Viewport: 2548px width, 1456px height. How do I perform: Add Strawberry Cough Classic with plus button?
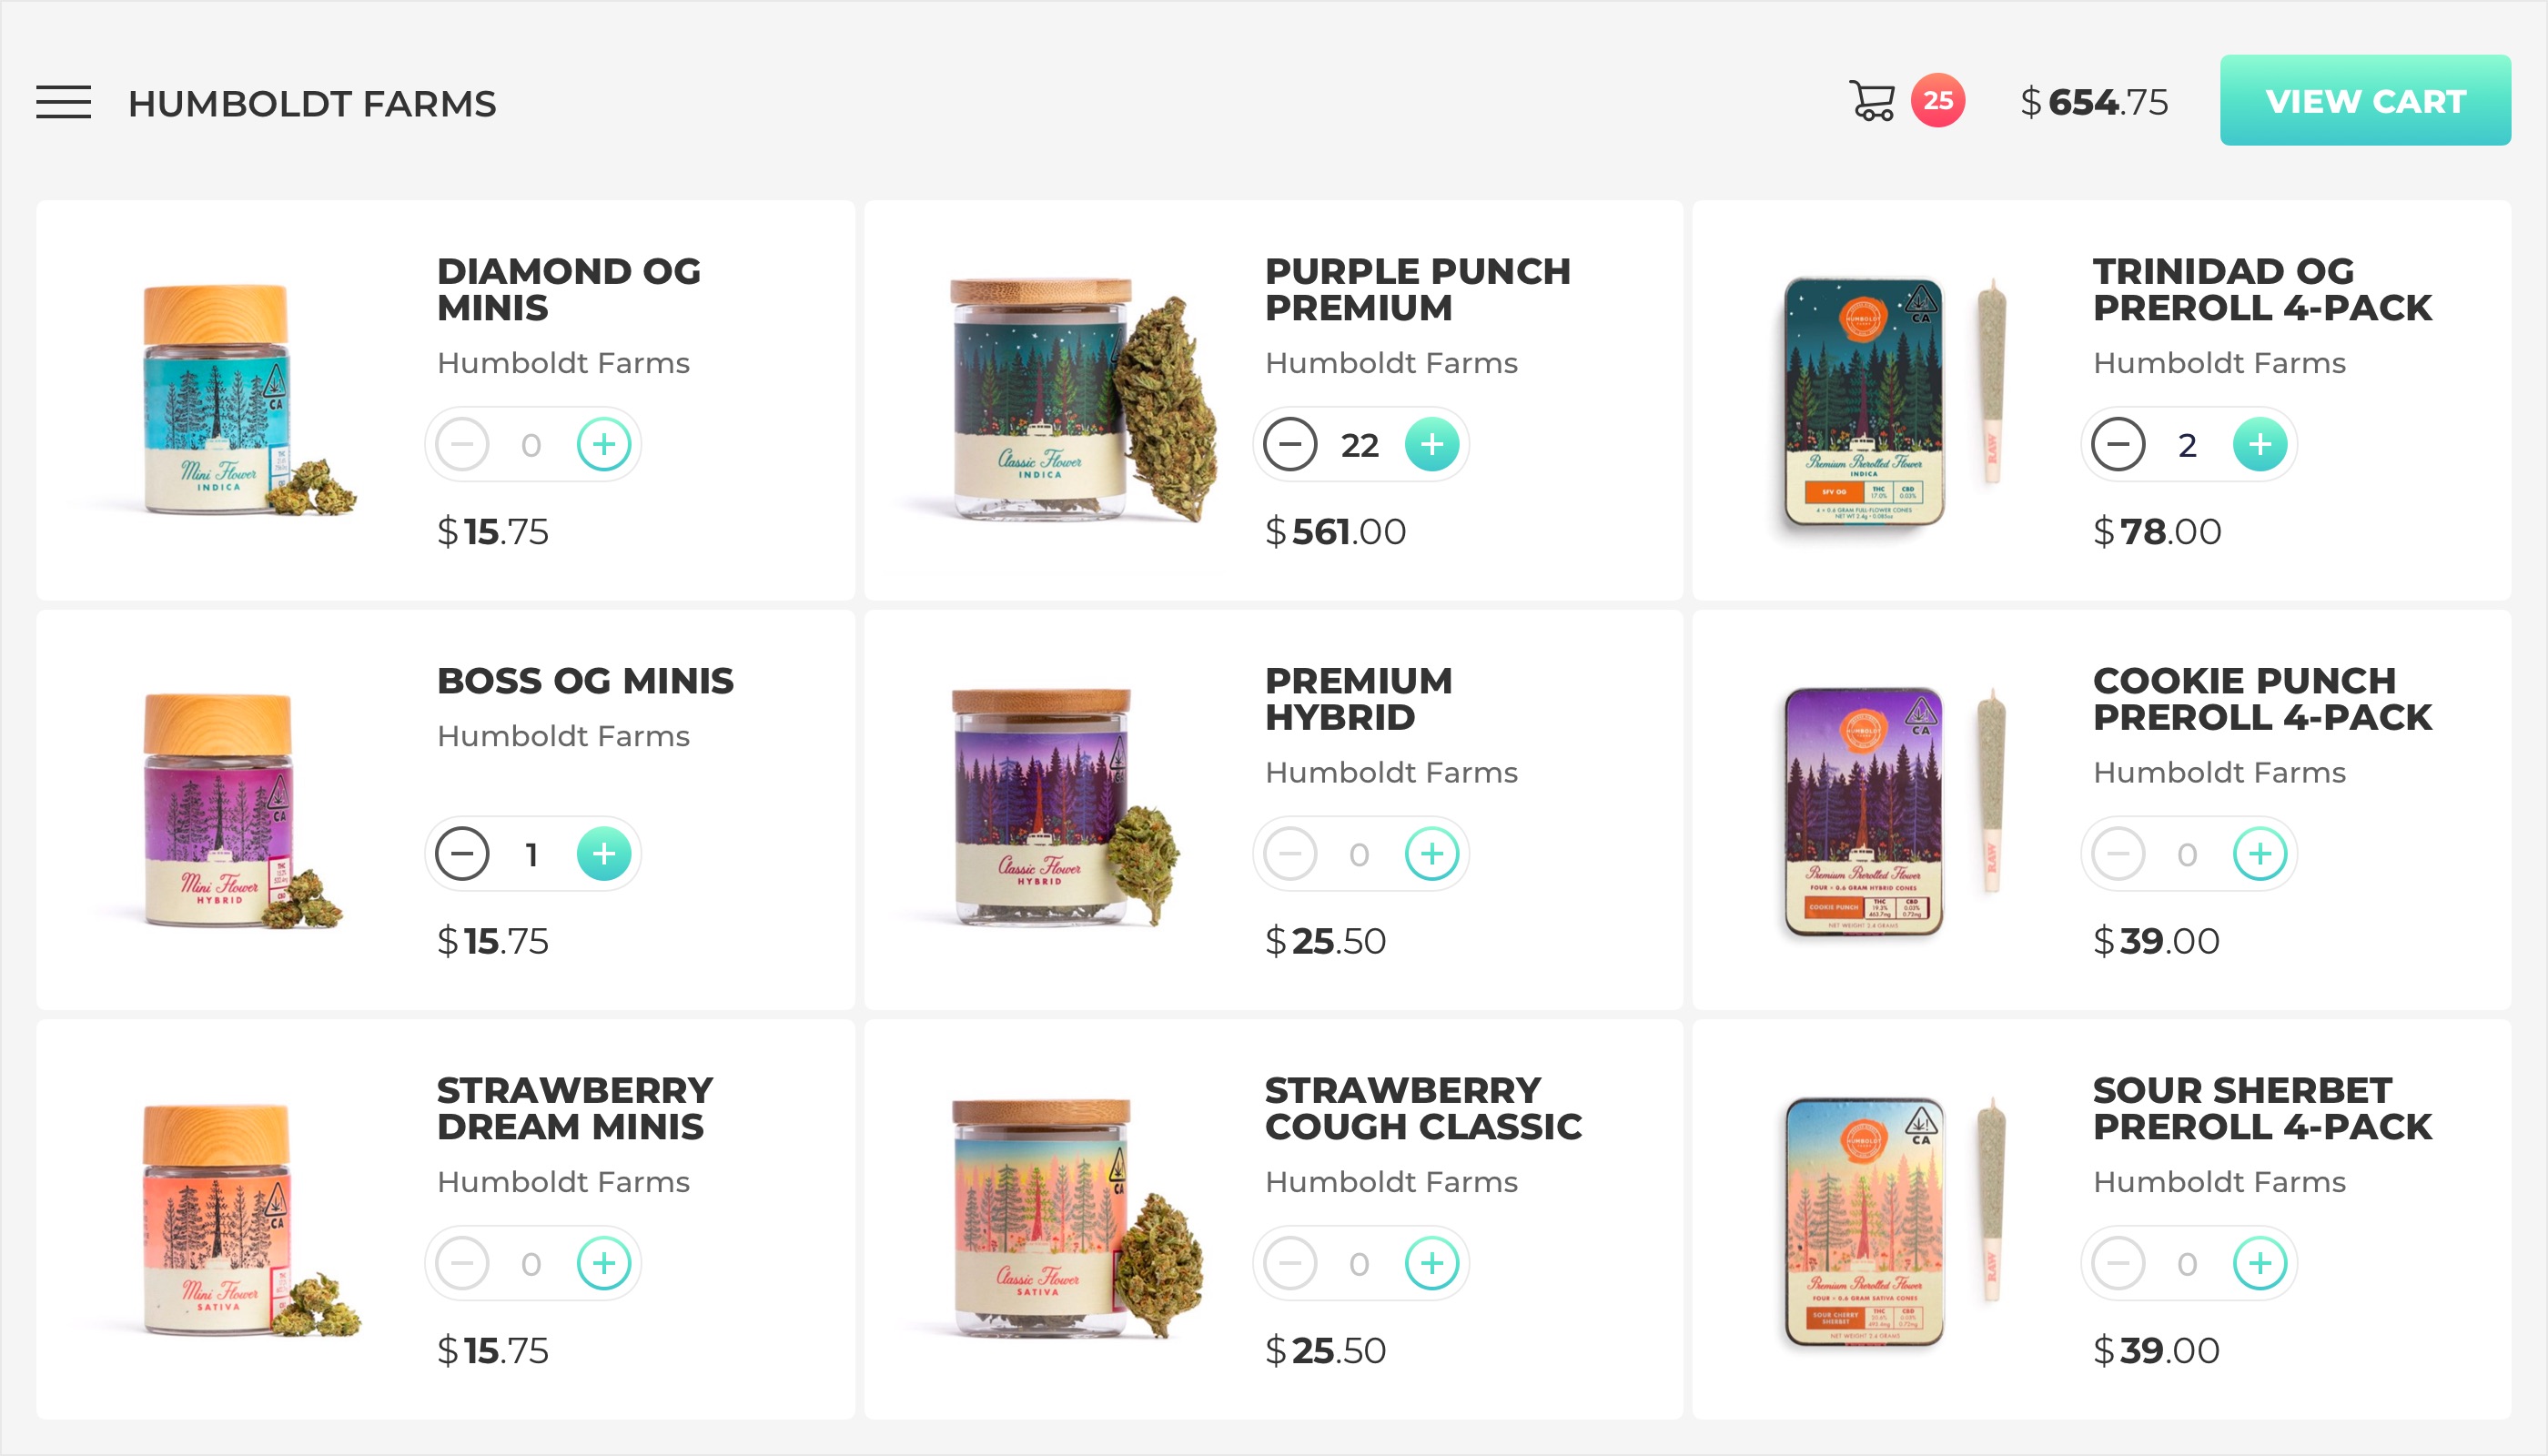click(1431, 1263)
